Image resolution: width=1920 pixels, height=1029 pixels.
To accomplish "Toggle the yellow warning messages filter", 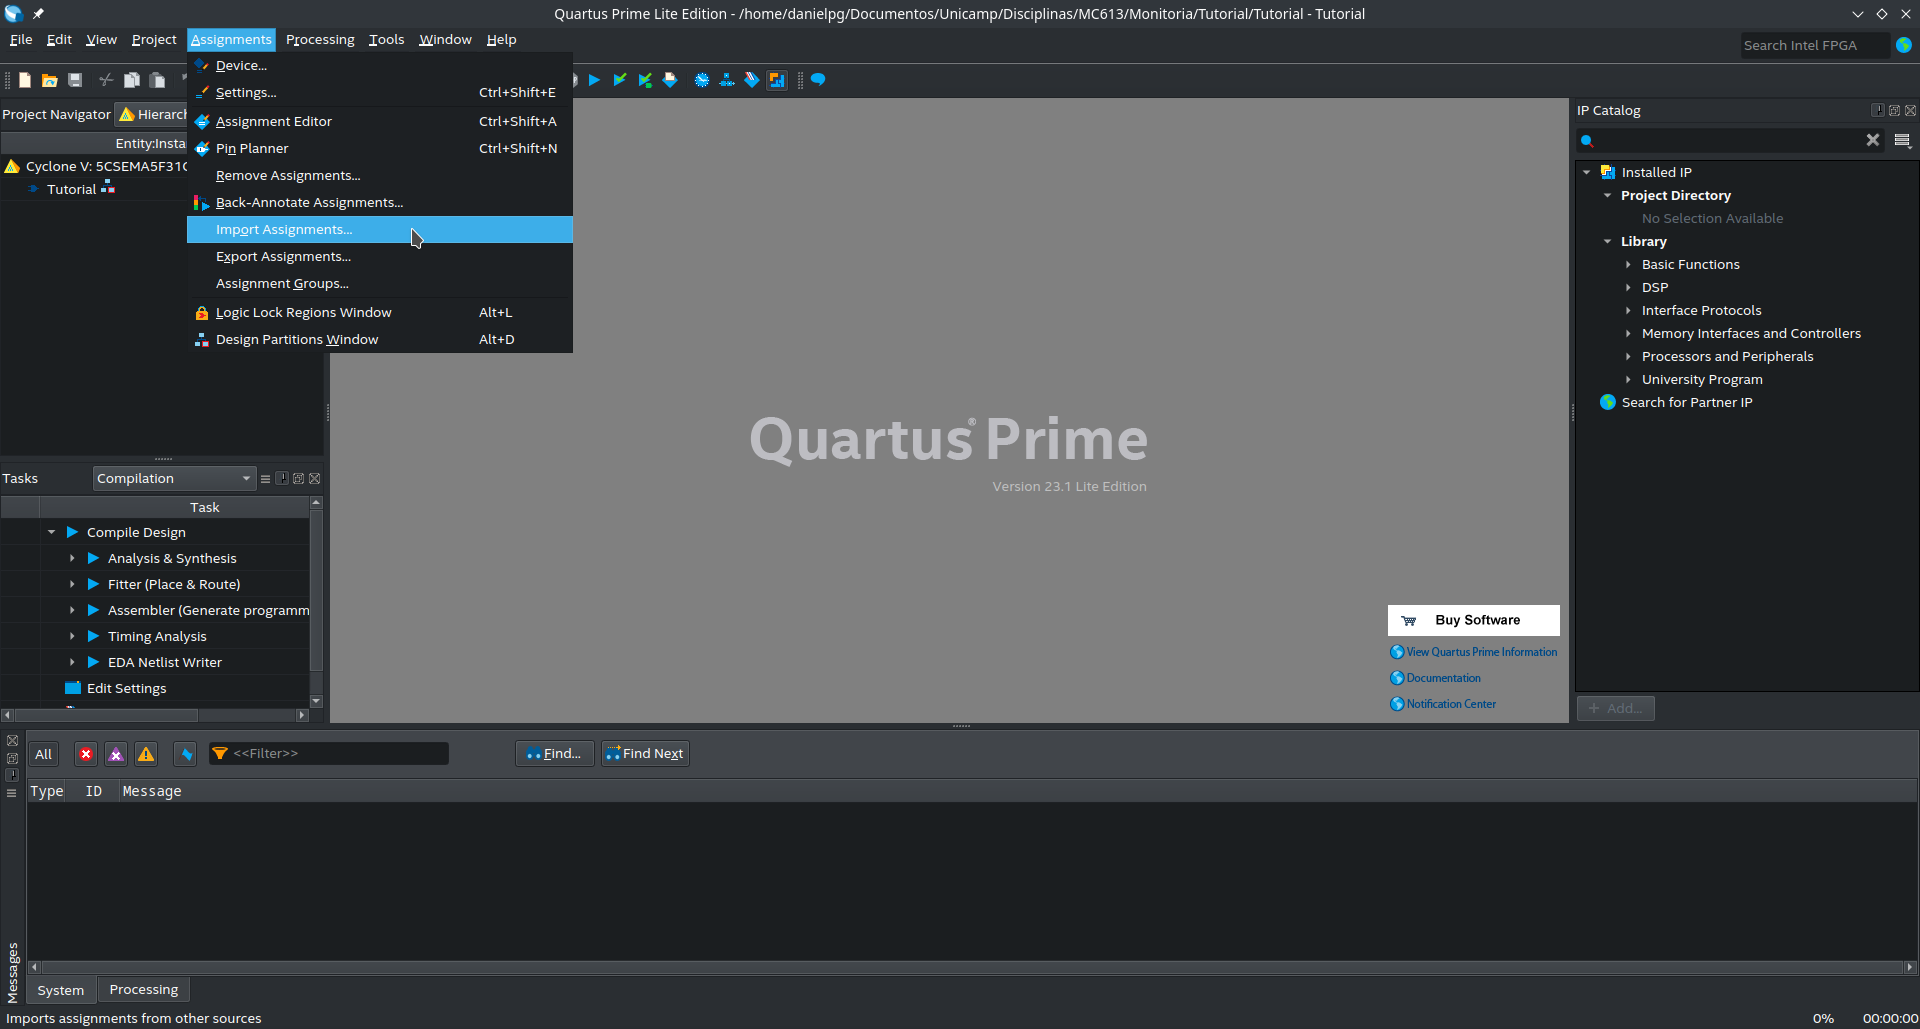I will click(146, 755).
